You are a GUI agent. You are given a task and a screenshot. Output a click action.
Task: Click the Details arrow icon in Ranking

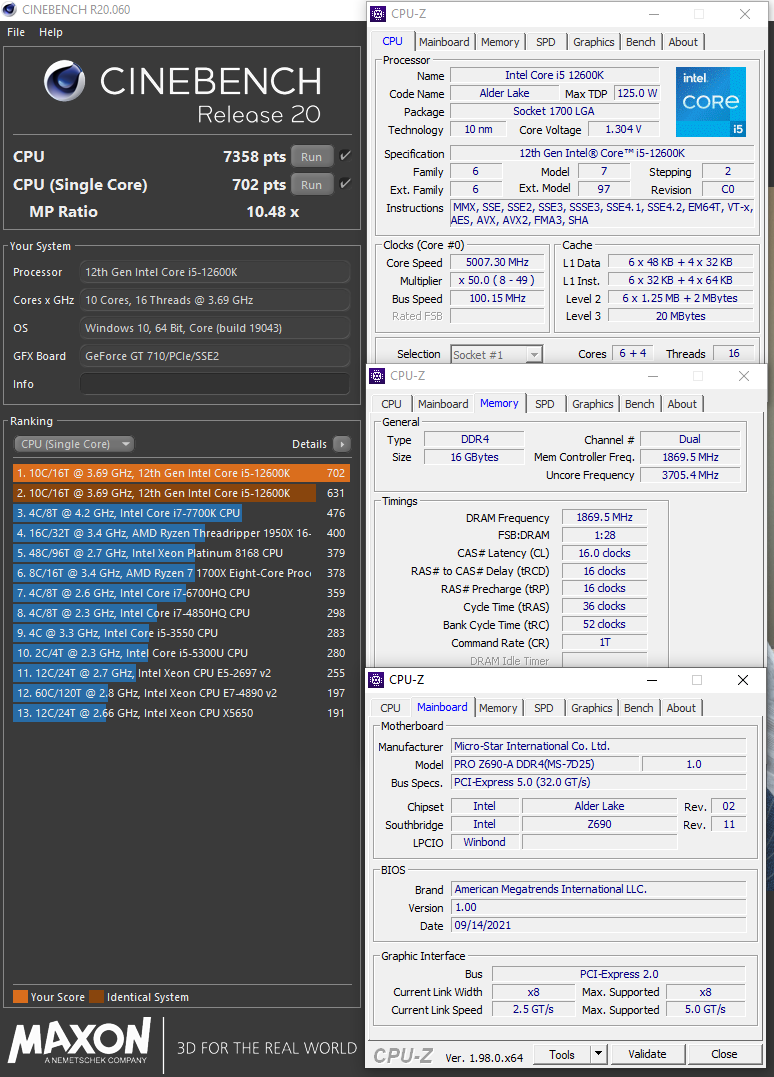pyautogui.click(x=341, y=444)
